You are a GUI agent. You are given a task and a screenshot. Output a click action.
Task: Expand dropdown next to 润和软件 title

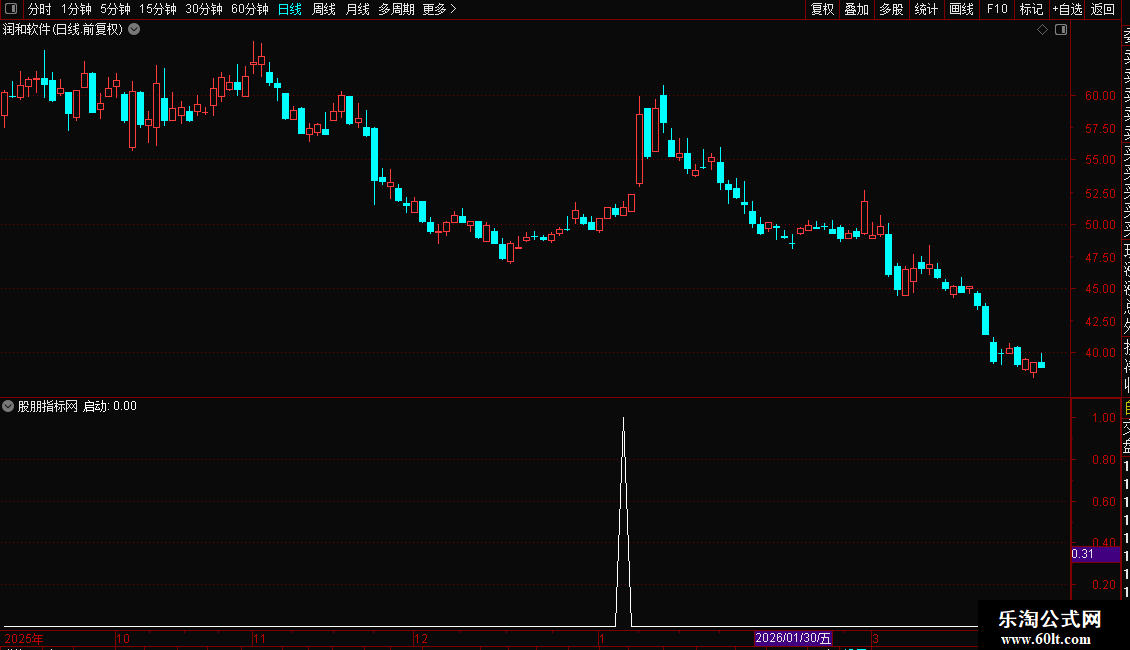point(134,30)
